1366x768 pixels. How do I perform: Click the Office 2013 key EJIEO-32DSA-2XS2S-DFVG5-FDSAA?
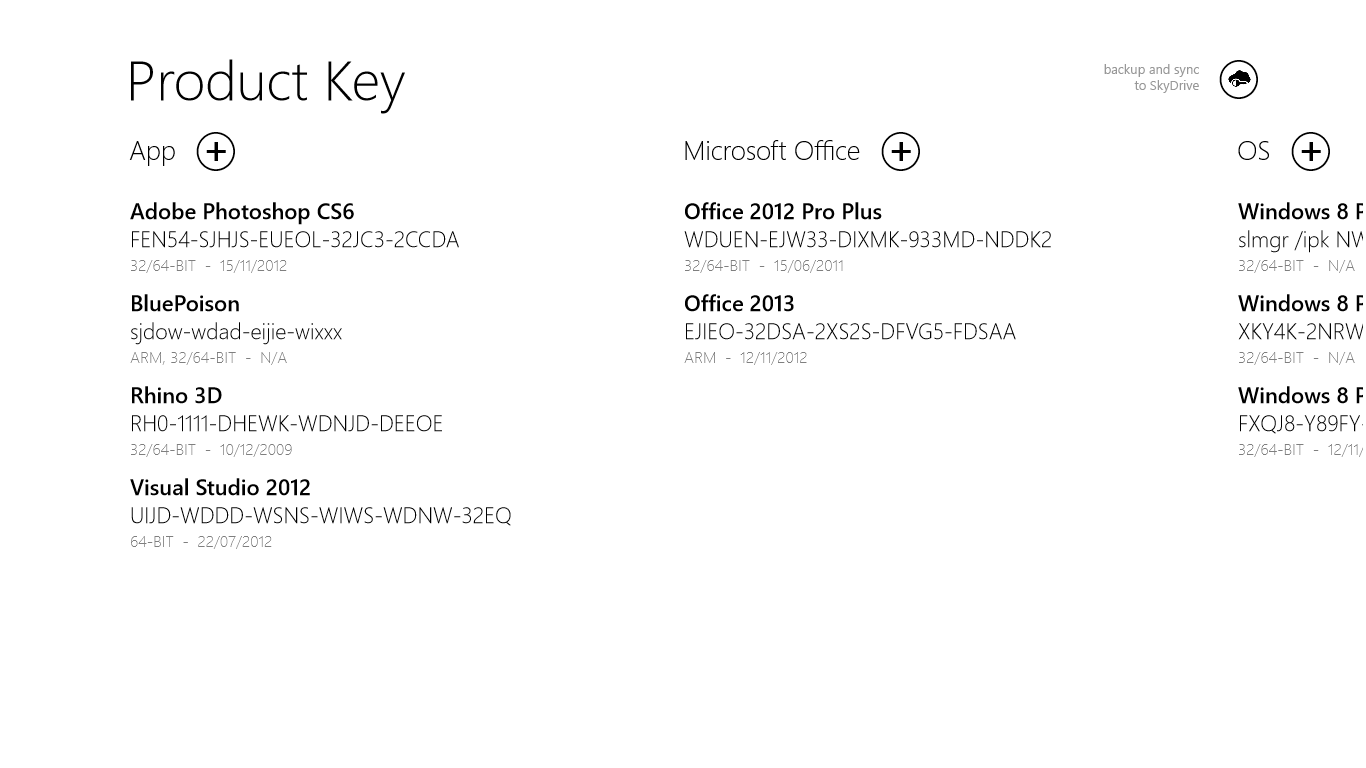point(849,332)
